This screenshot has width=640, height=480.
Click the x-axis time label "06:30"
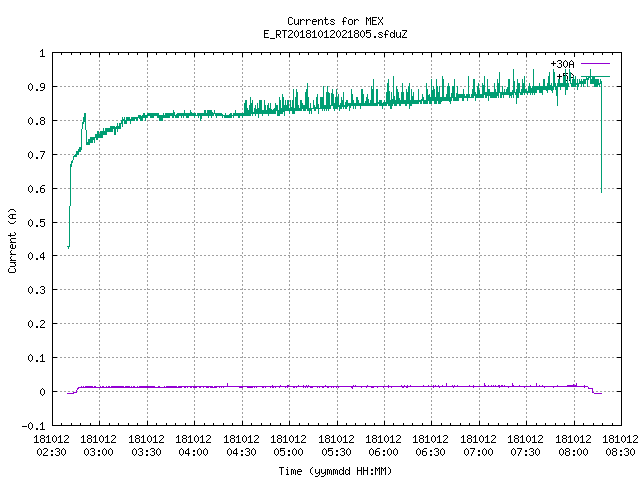coord(431,452)
